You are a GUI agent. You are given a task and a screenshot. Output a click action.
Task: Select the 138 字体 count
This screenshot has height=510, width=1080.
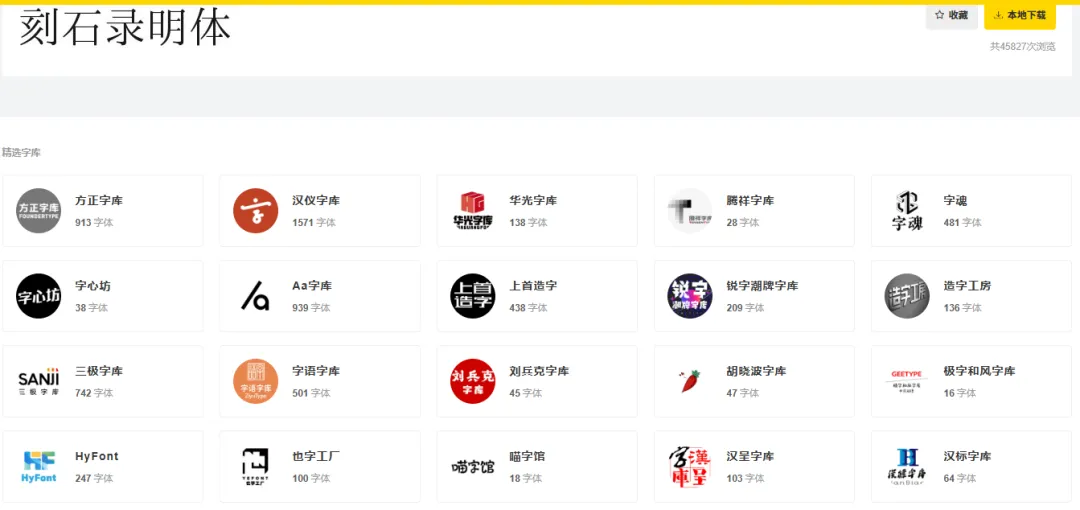(x=528, y=223)
